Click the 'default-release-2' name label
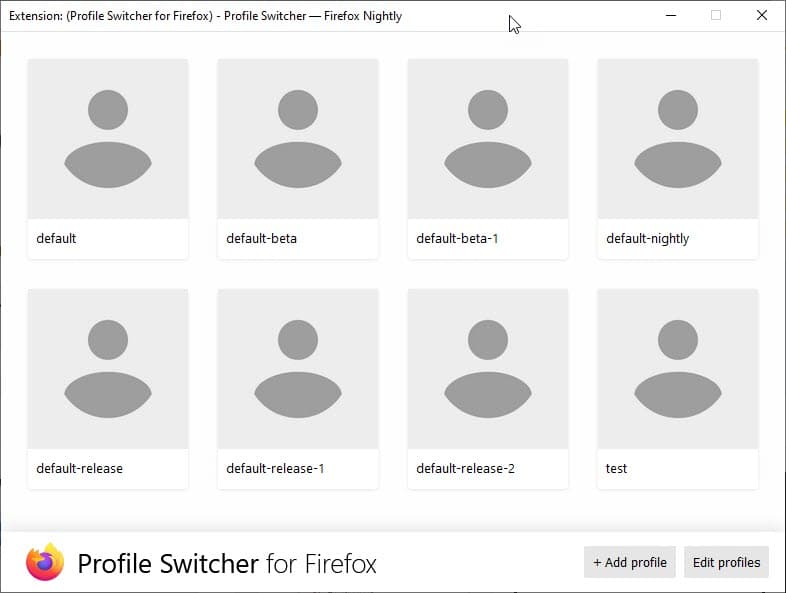This screenshot has height=593, width=786. 465,469
